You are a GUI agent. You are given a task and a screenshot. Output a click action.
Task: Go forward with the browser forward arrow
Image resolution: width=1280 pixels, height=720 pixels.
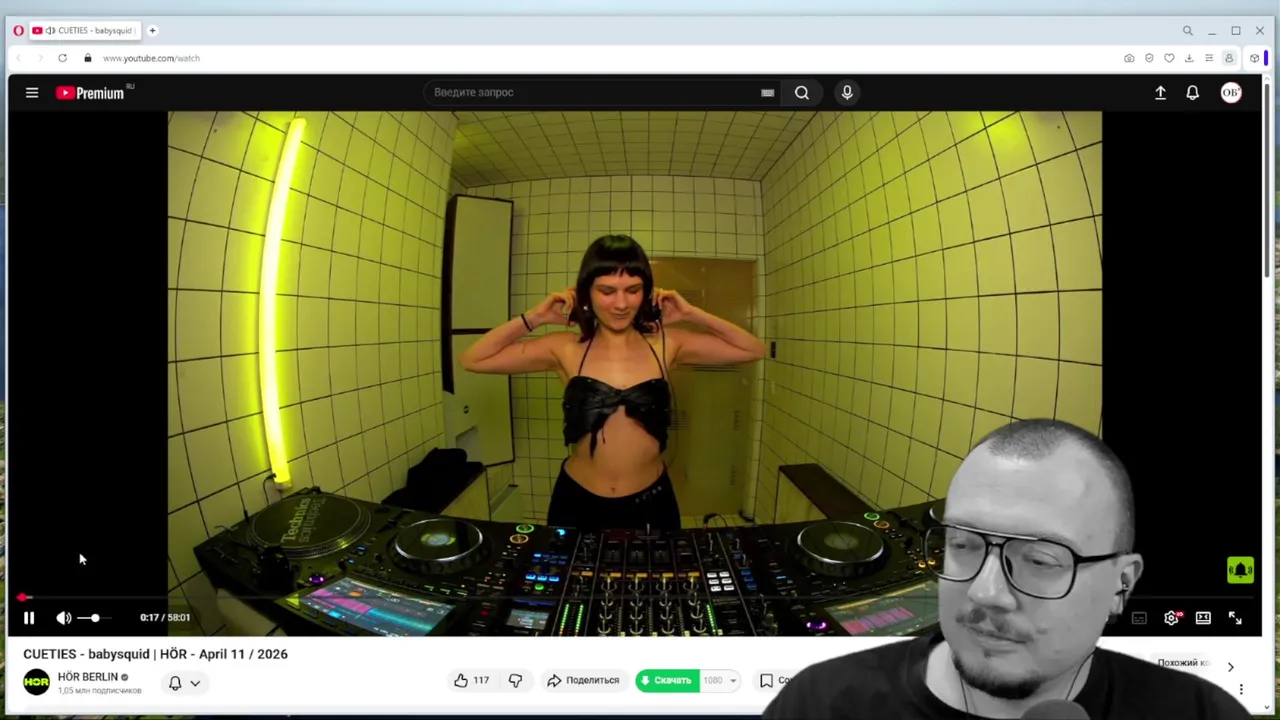40,58
